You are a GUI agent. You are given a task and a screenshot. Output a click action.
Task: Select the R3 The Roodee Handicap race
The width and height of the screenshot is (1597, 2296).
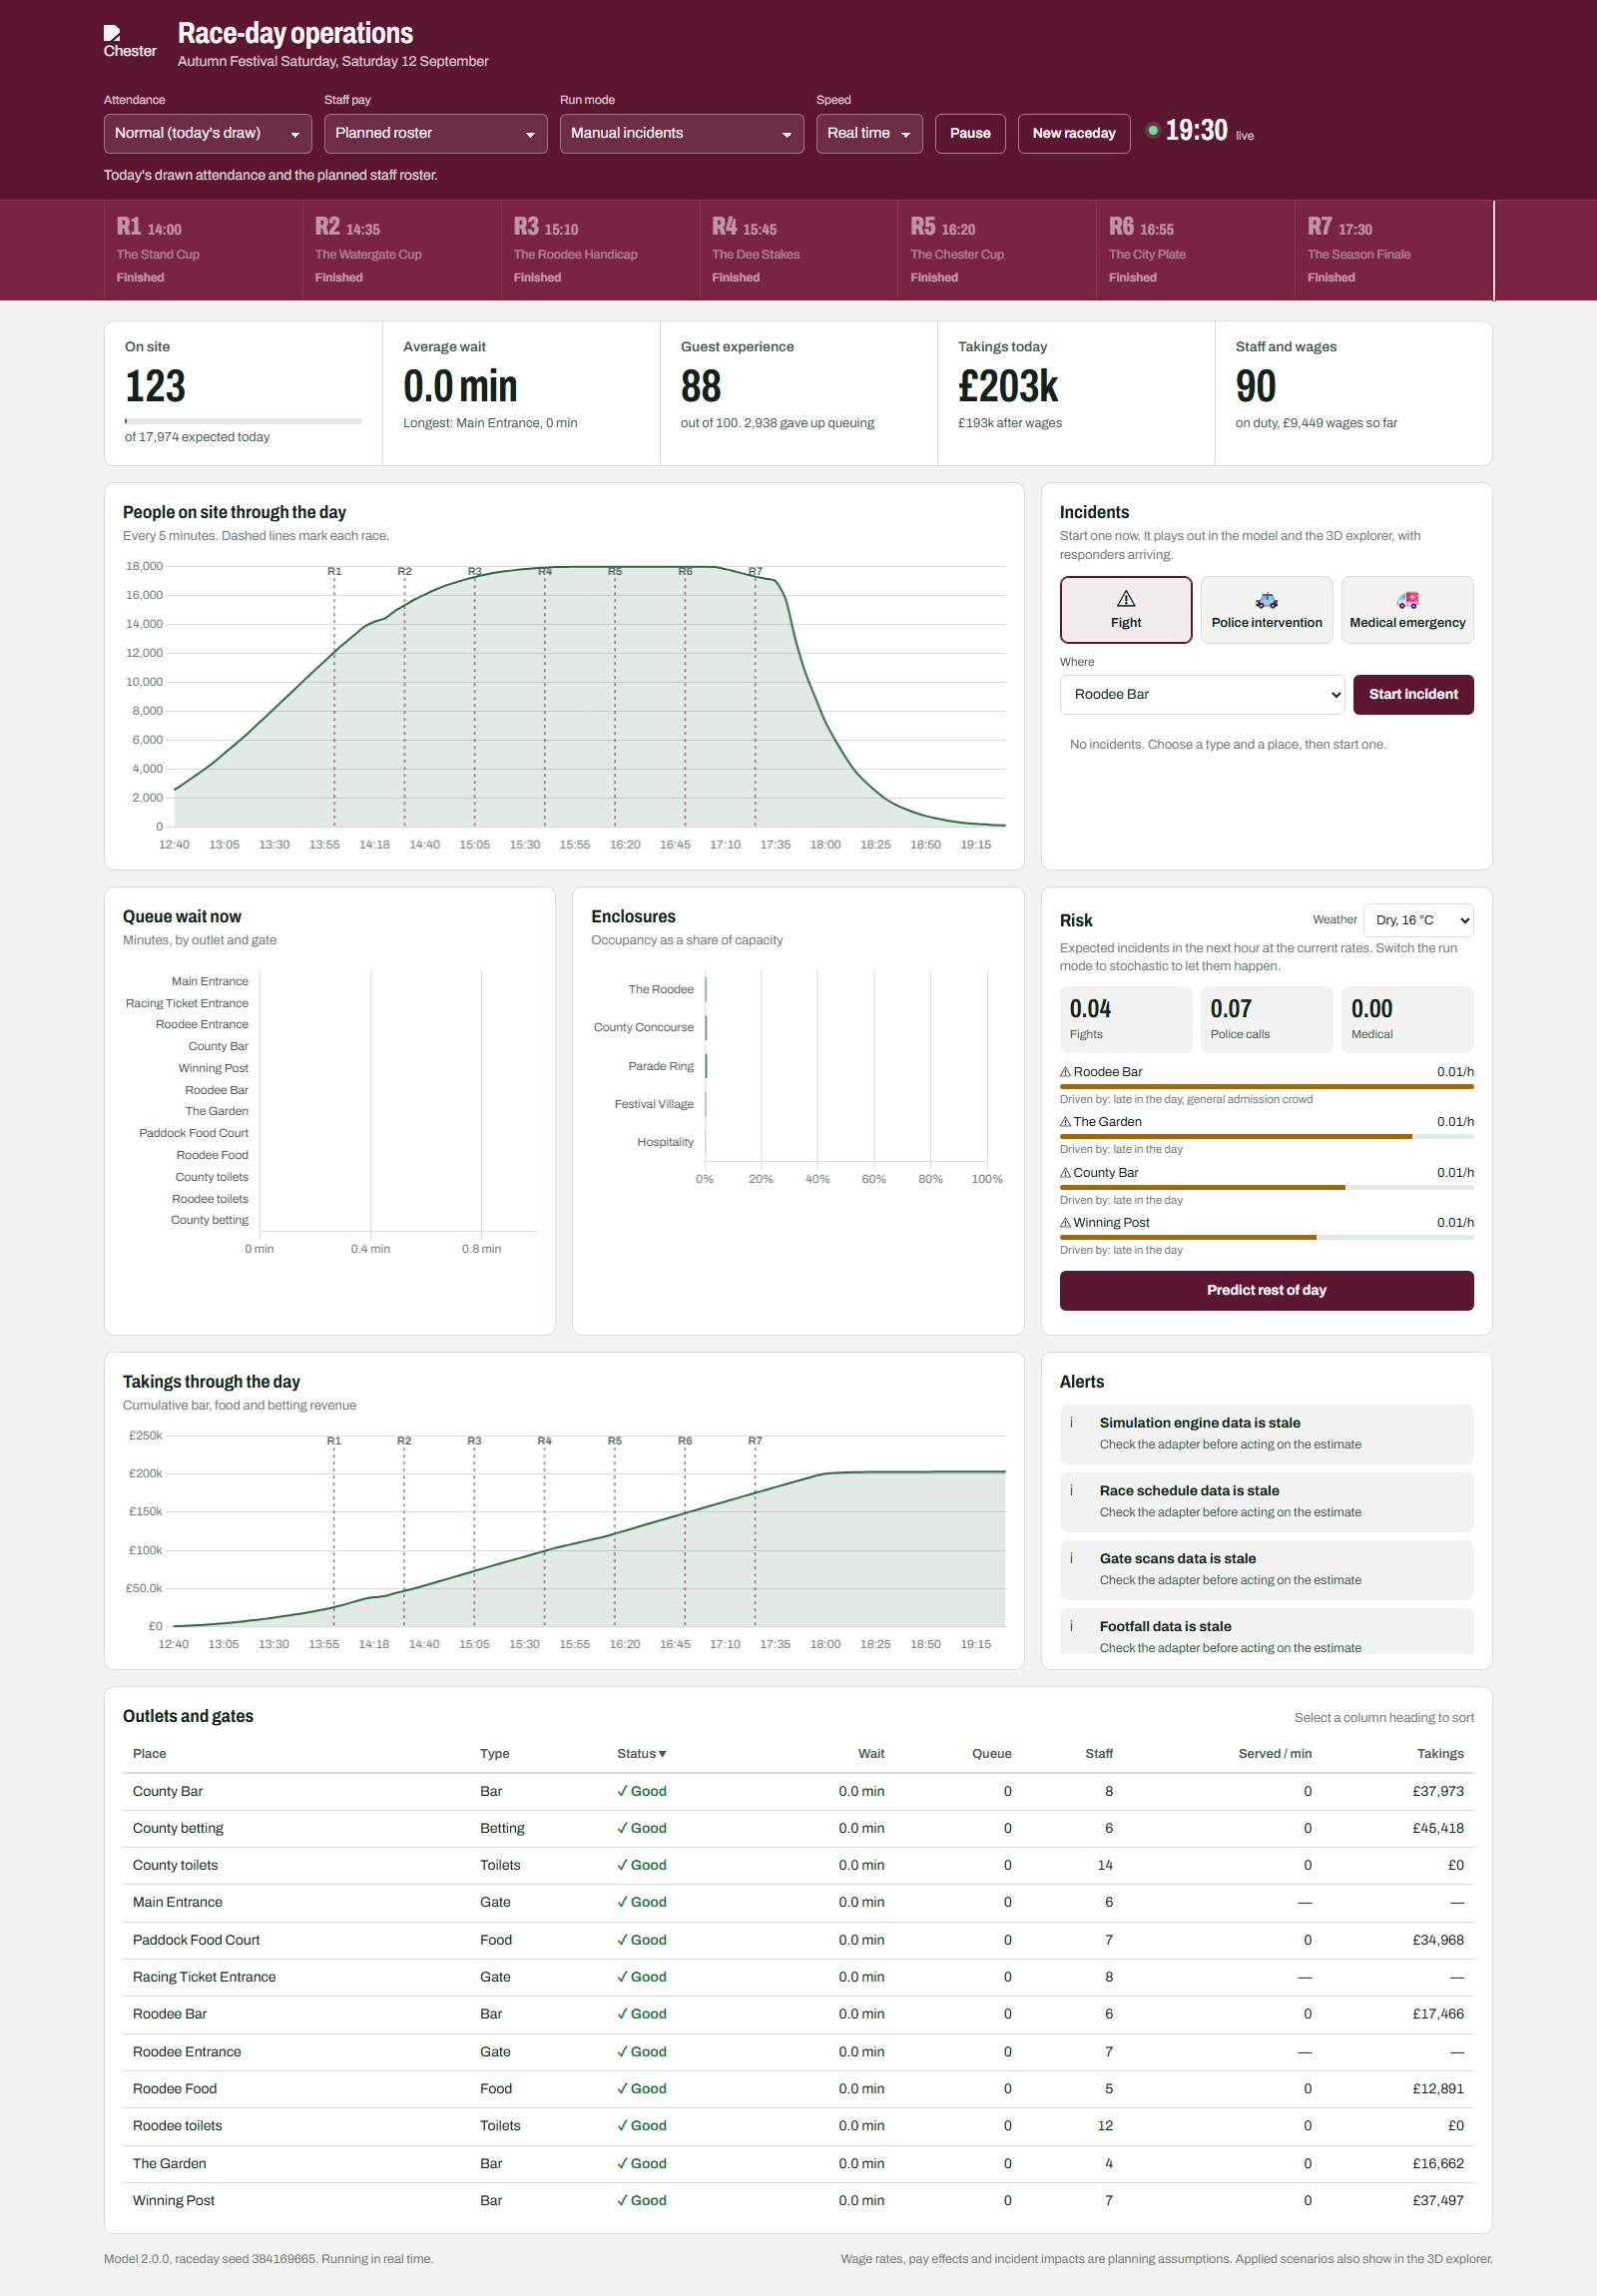pyautogui.click(x=600, y=251)
